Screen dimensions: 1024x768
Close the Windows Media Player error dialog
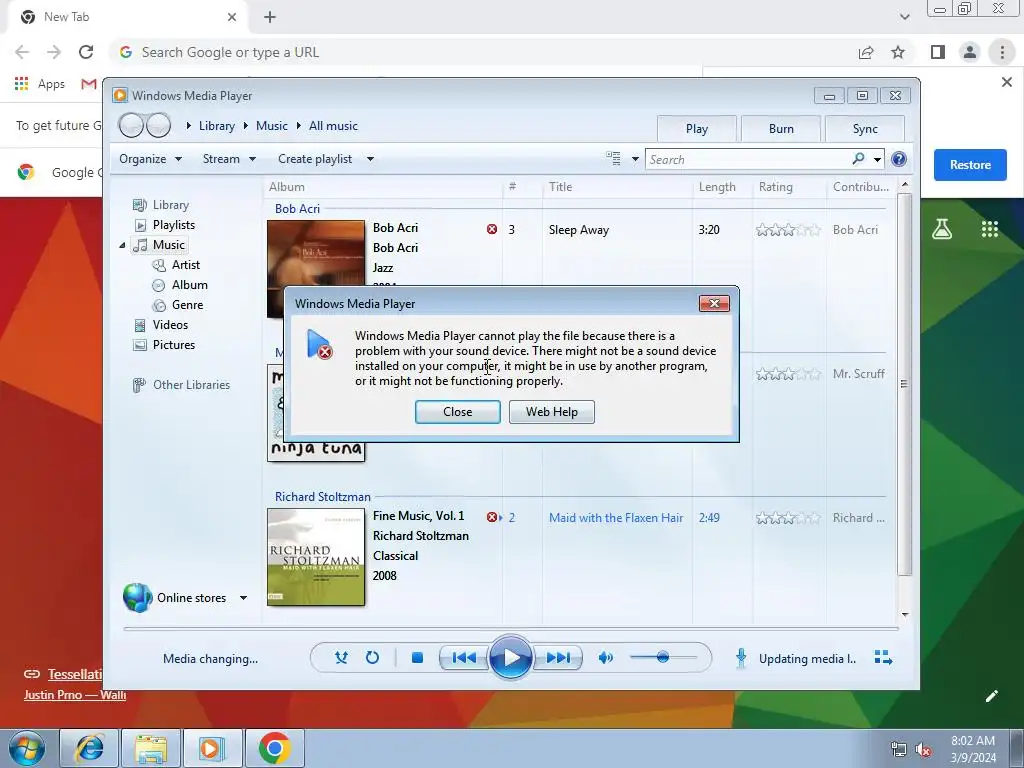point(457,412)
